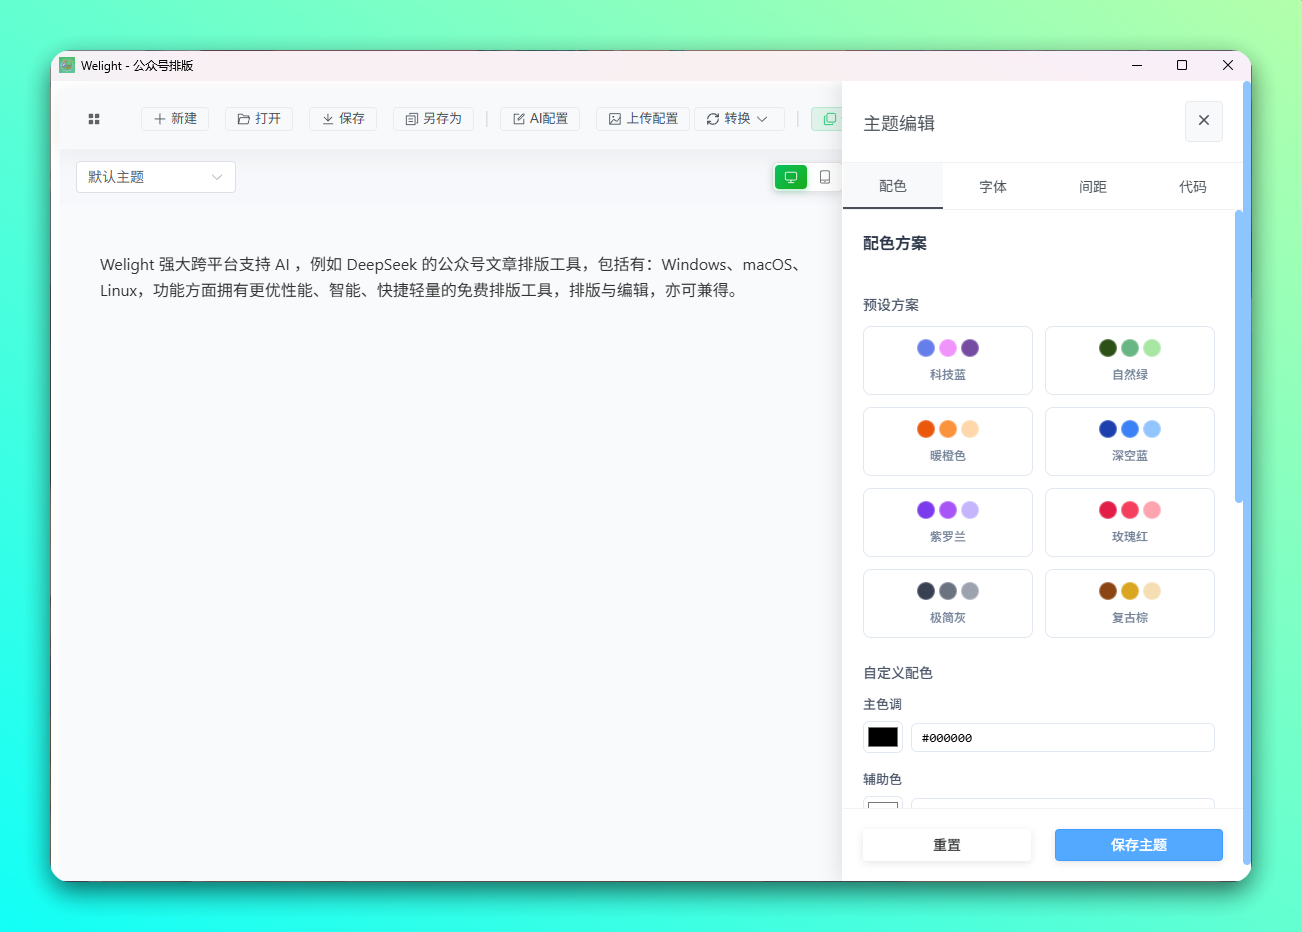This screenshot has width=1302, height=932.
Task: Choose the 暖橙色 preset color scheme
Action: (x=948, y=442)
